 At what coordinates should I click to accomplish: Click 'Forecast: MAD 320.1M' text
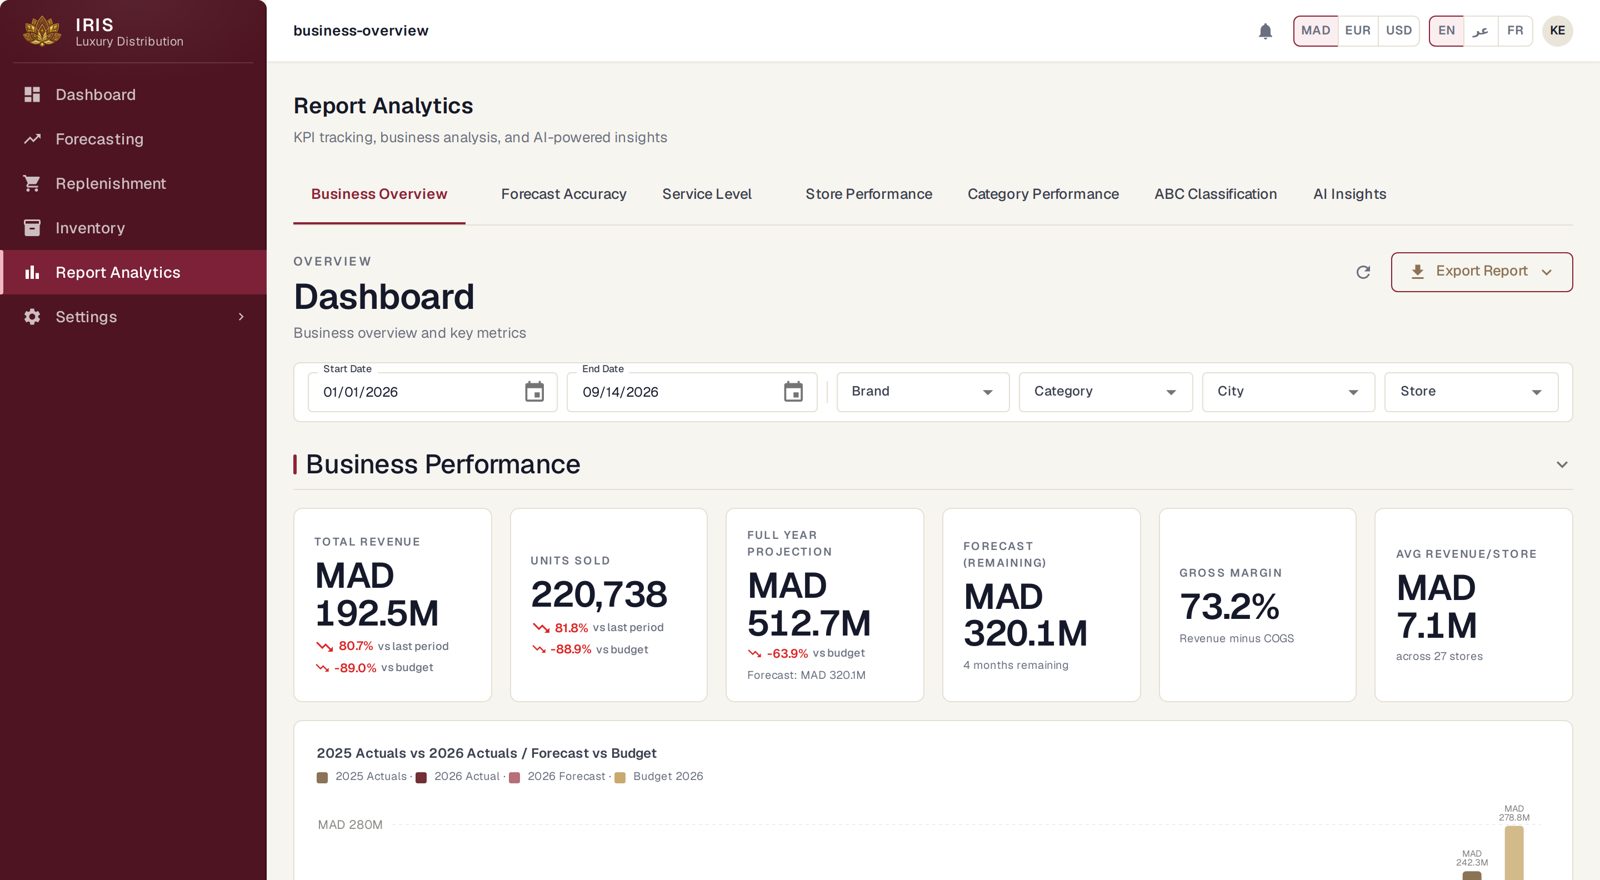(x=806, y=676)
